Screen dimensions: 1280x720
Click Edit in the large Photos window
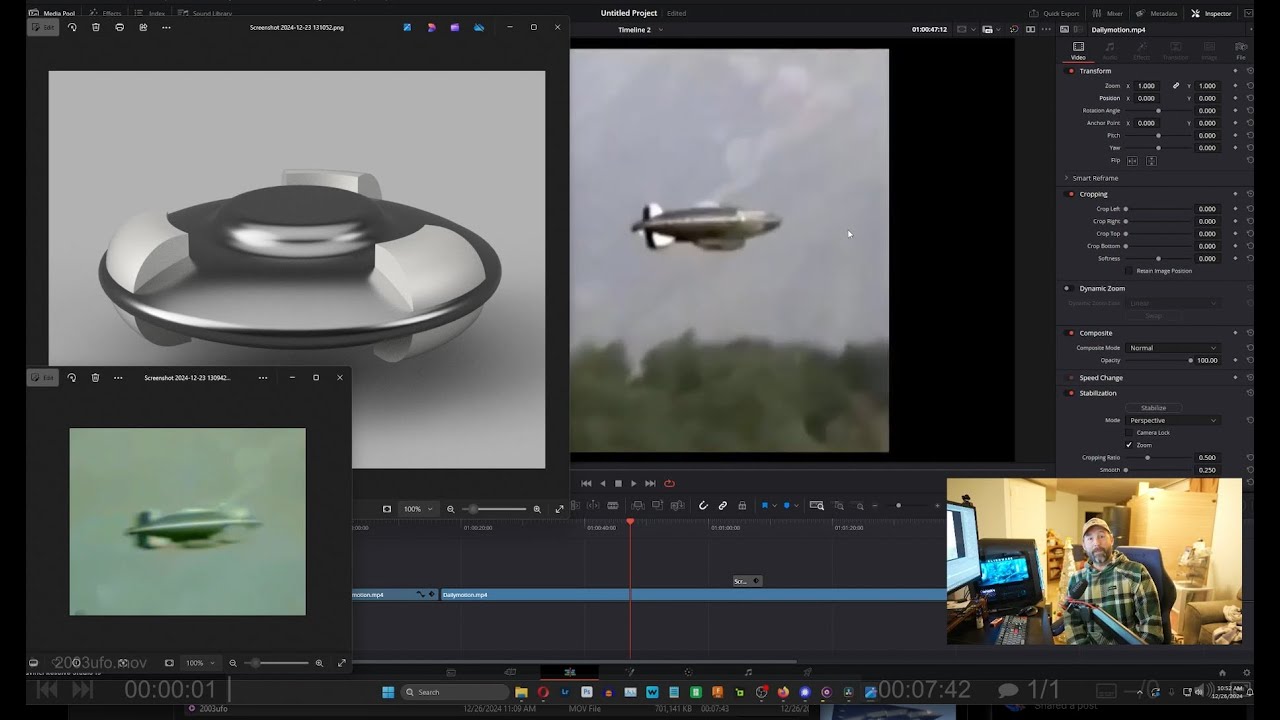click(44, 27)
